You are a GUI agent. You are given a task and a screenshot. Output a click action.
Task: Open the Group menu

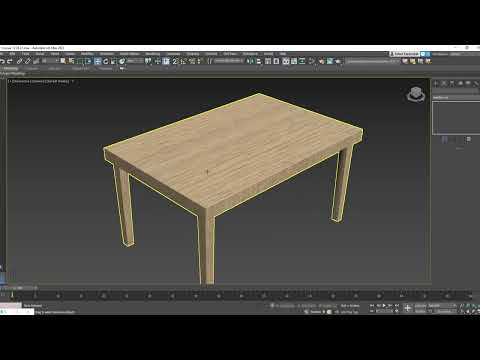point(40,54)
